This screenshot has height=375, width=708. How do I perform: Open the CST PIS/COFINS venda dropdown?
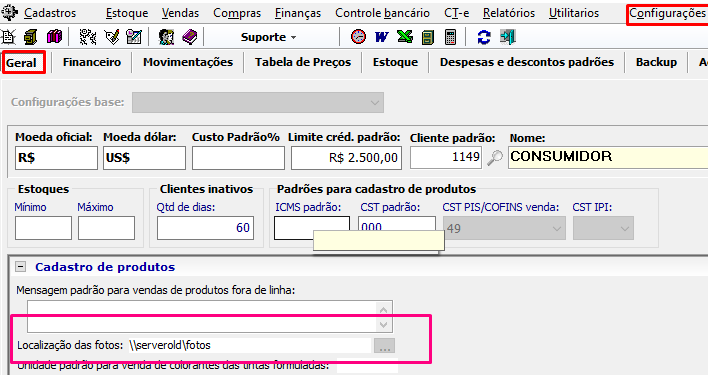pos(504,228)
